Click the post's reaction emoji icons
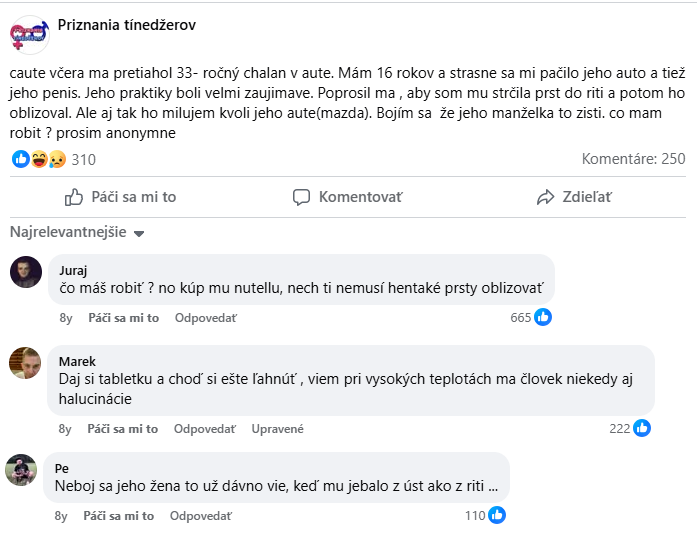The width and height of the screenshot is (697, 535). pos(39,159)
